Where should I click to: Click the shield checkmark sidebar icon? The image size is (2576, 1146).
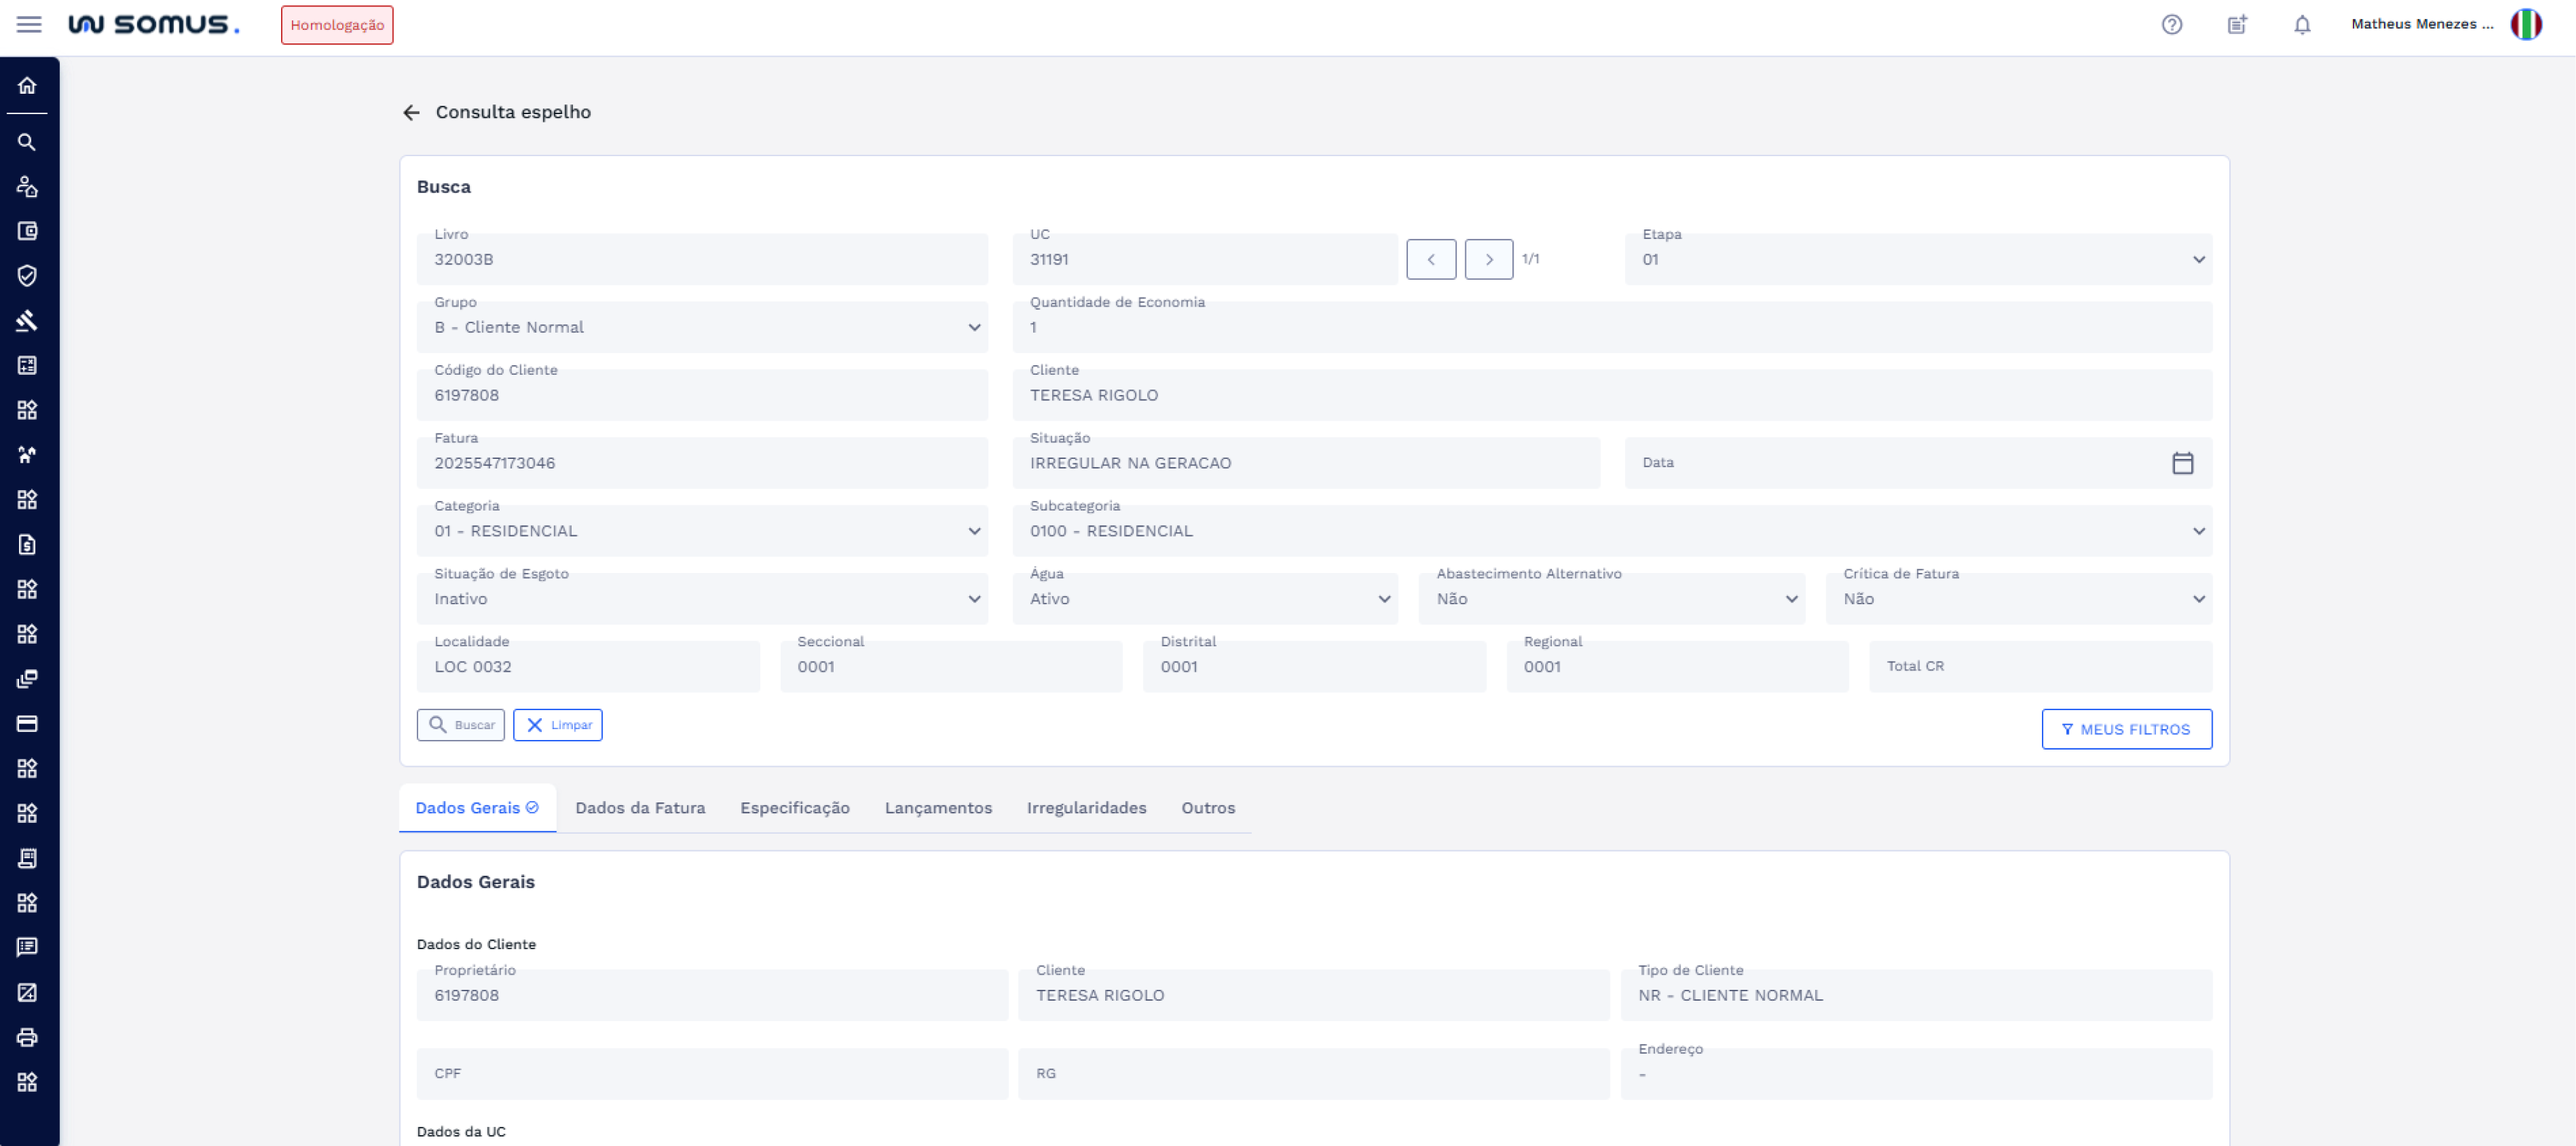(x=27, y=276)
